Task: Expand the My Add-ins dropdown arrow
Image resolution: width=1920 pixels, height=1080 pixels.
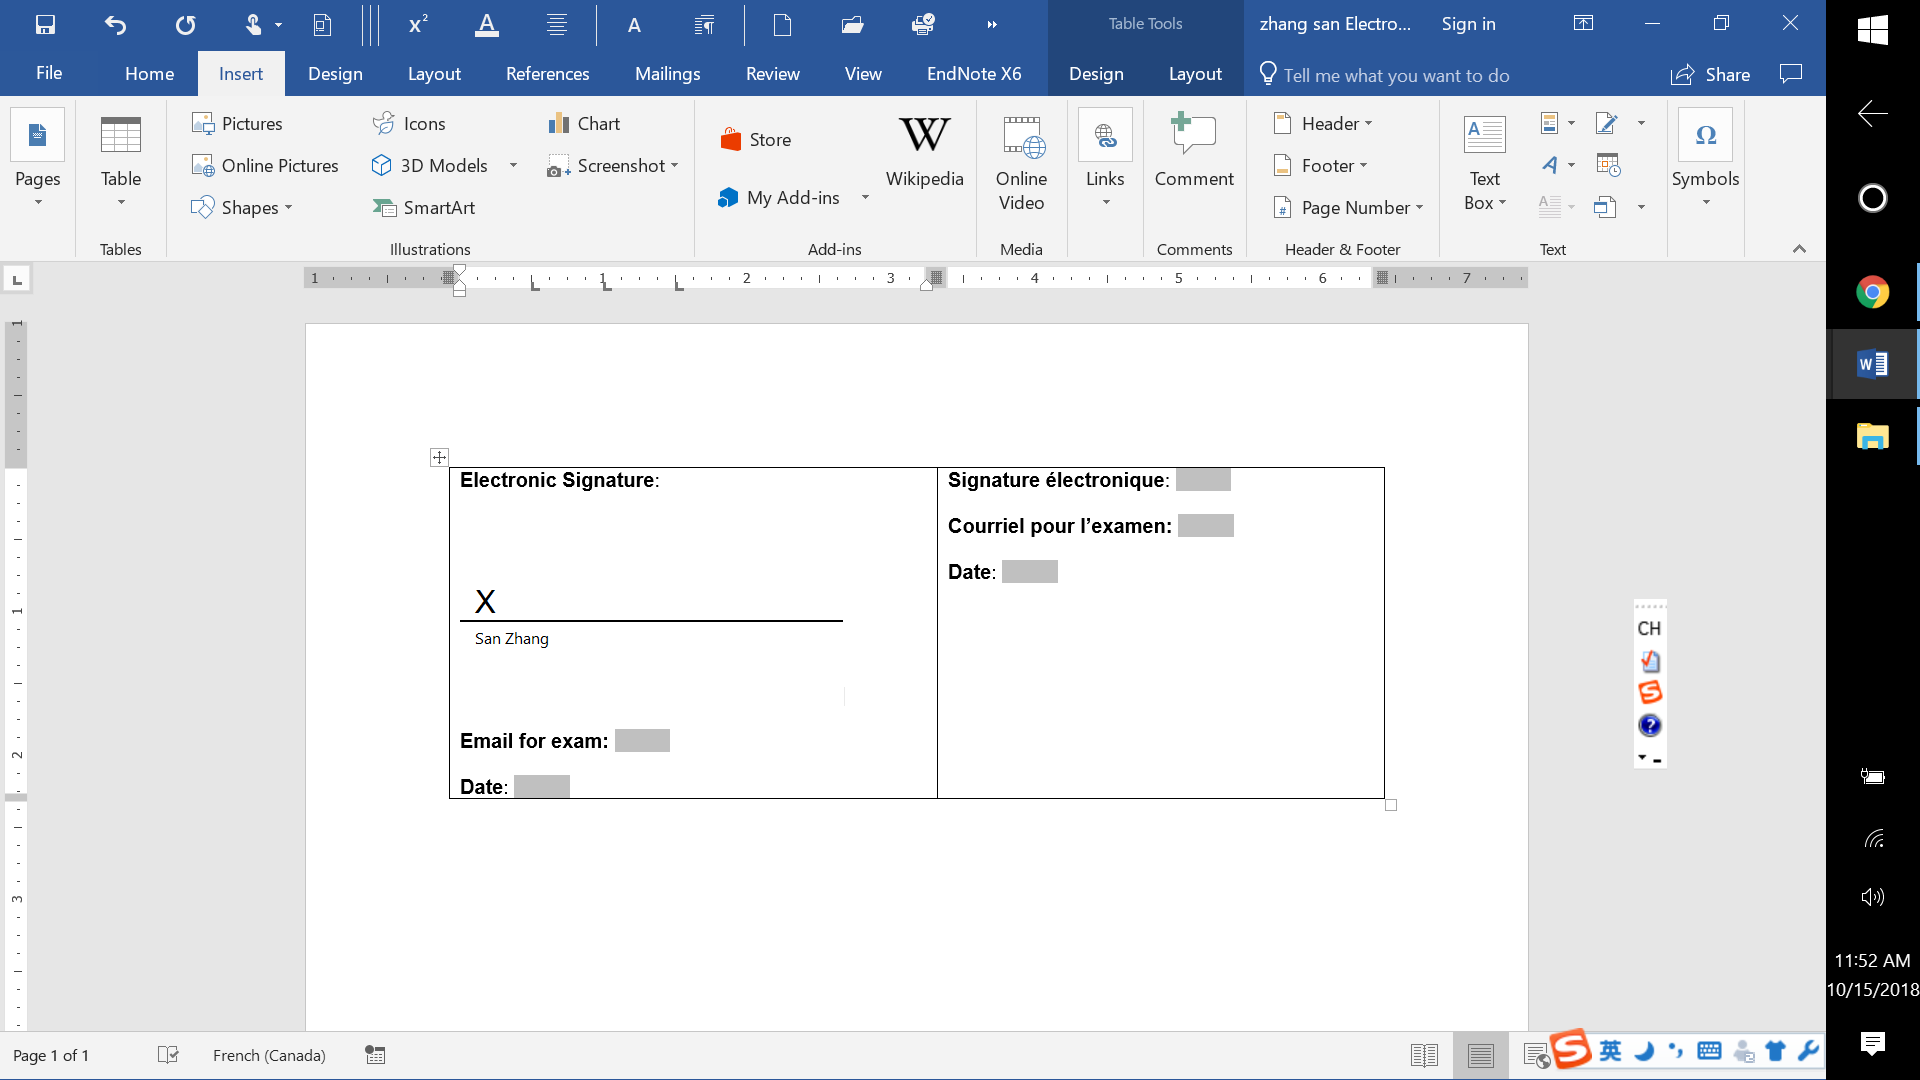Action: click(865, 197)
